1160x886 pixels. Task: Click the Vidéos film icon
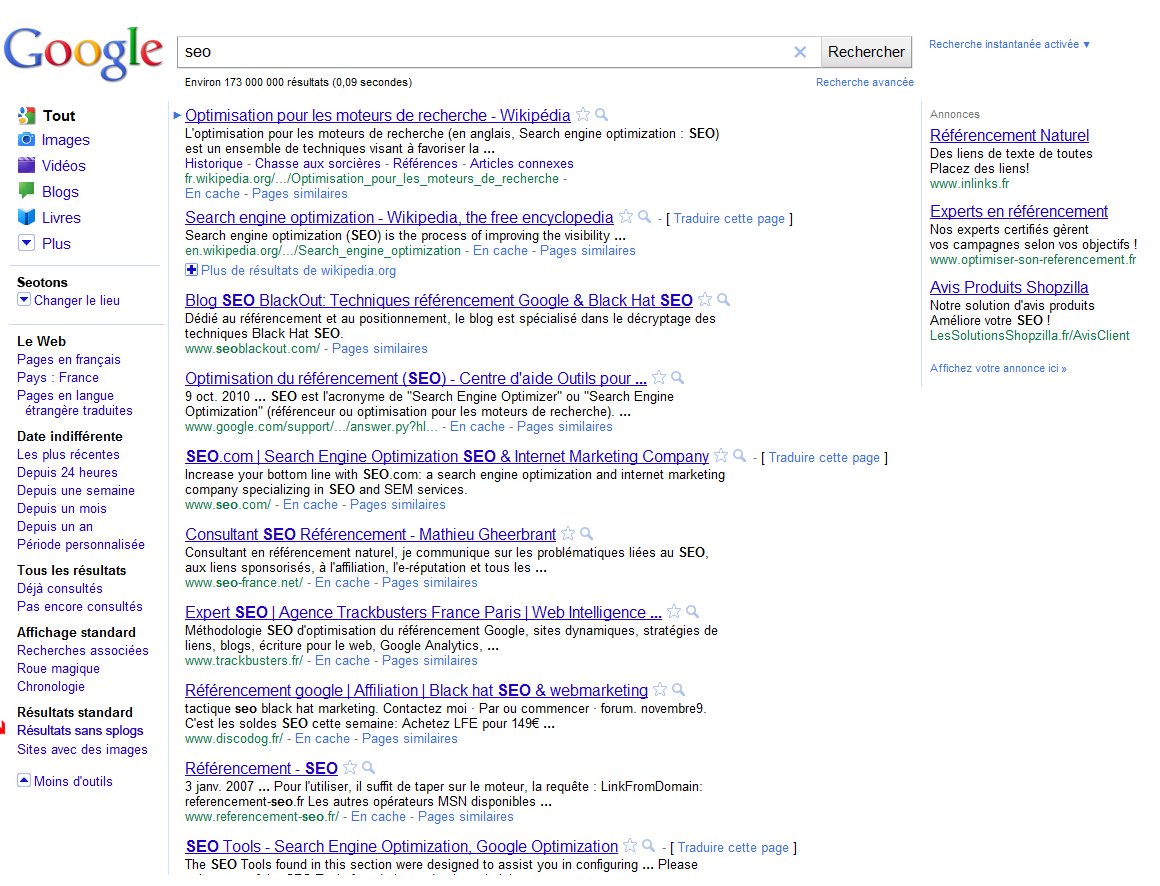27,165
